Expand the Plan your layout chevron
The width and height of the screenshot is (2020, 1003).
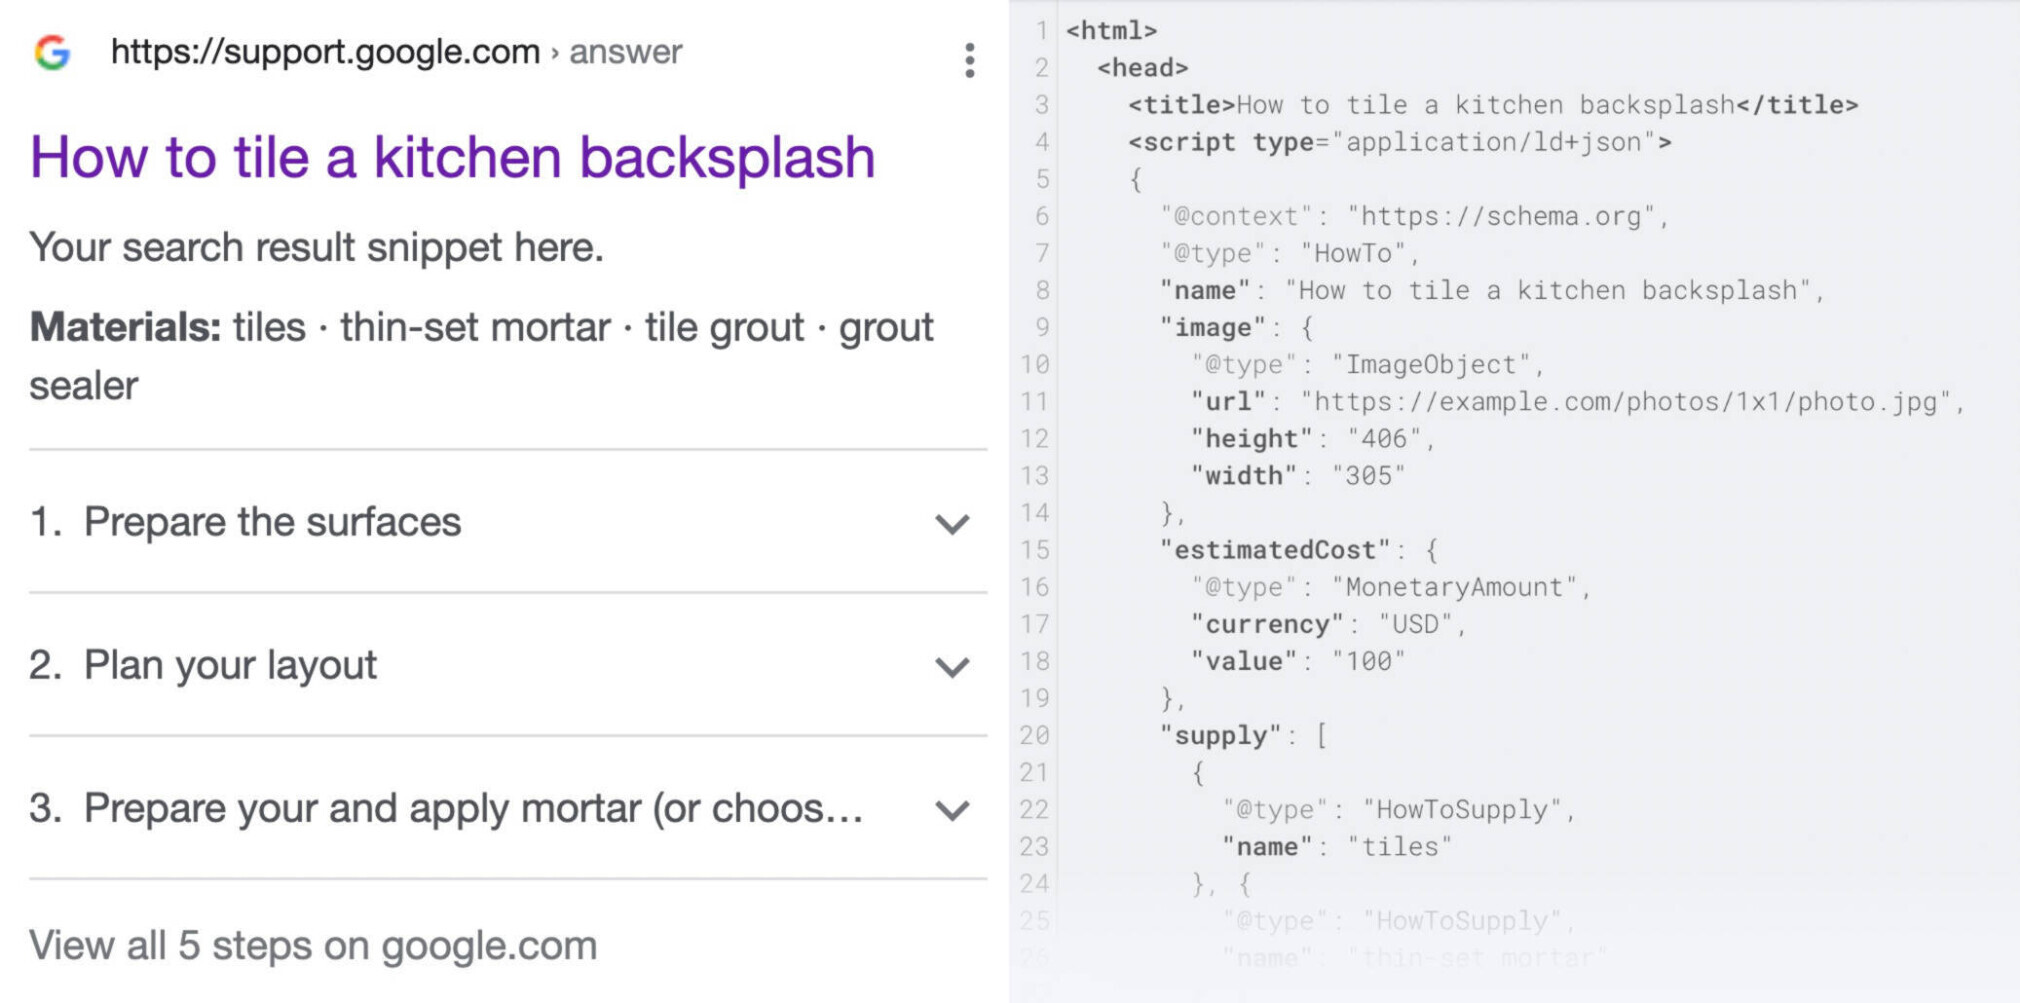[x=952, y=667]
